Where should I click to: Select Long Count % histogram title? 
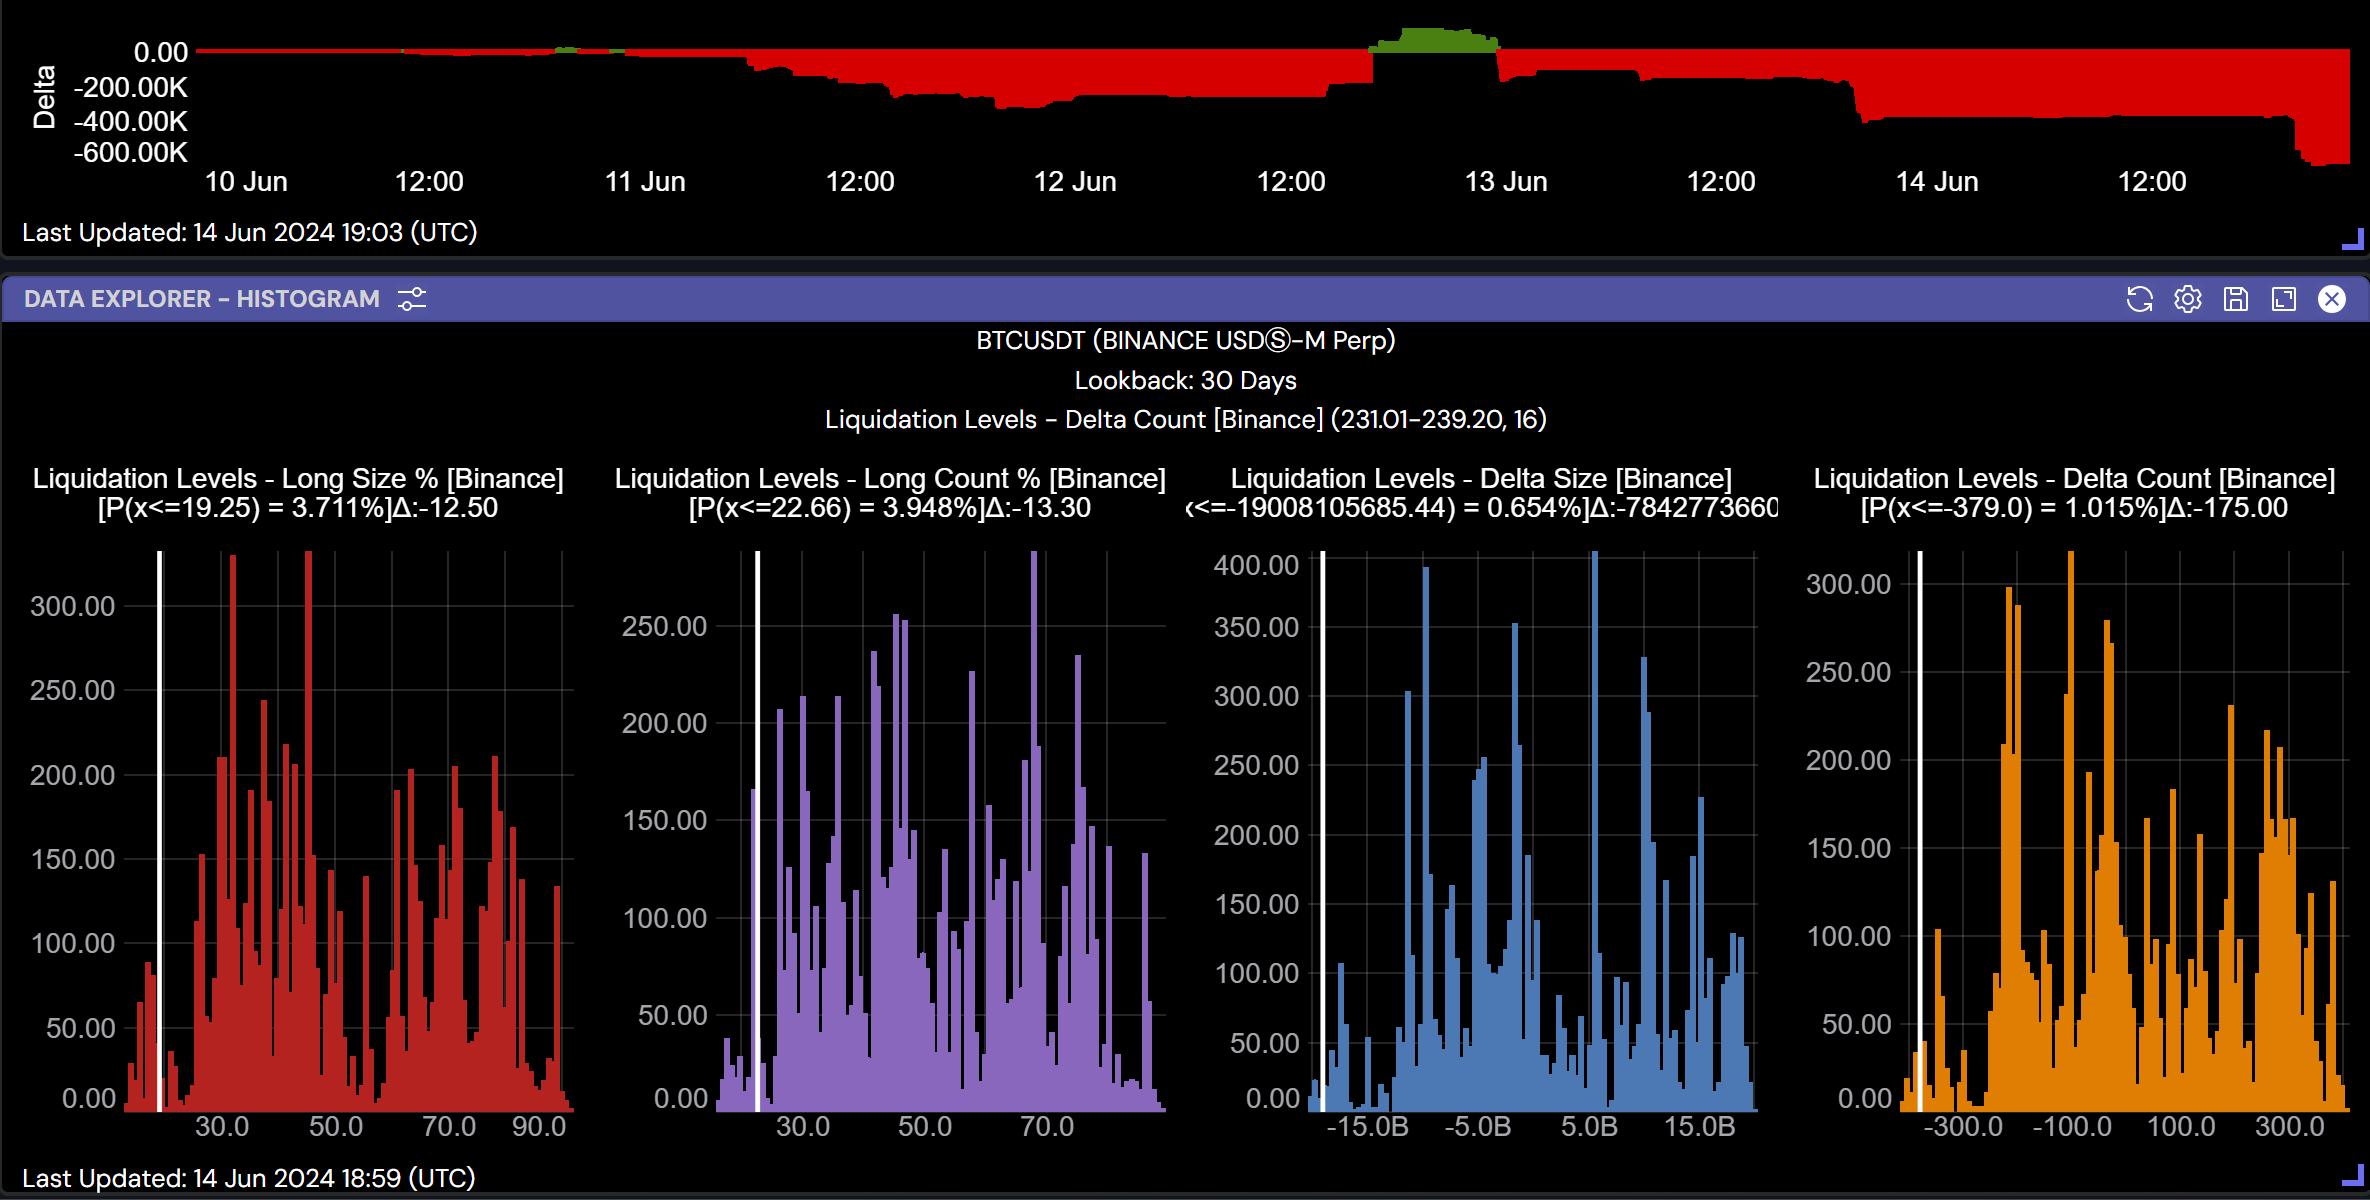click(890, 479)
